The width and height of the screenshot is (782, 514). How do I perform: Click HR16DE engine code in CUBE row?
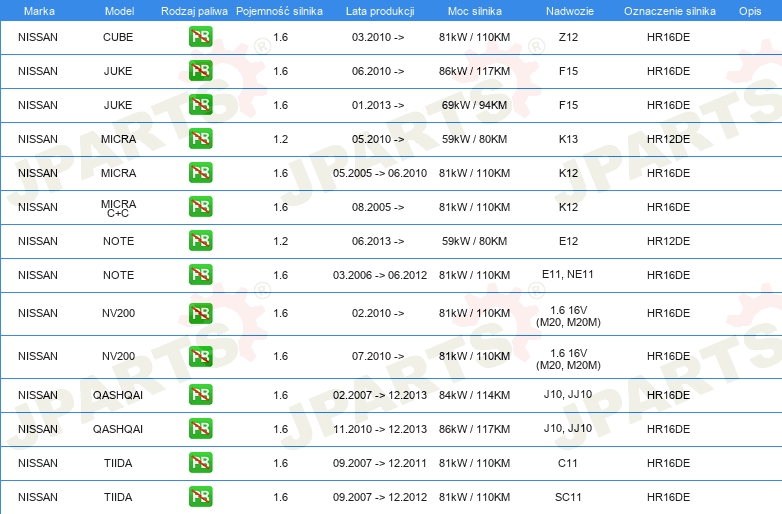tap(668, 37)
